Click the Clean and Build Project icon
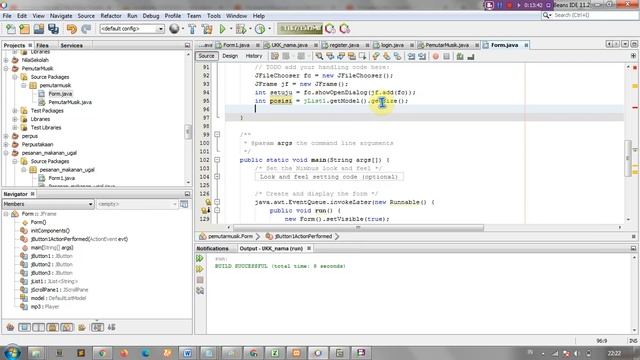Viewport: 640px width, 360px height. tap(207, 29)
